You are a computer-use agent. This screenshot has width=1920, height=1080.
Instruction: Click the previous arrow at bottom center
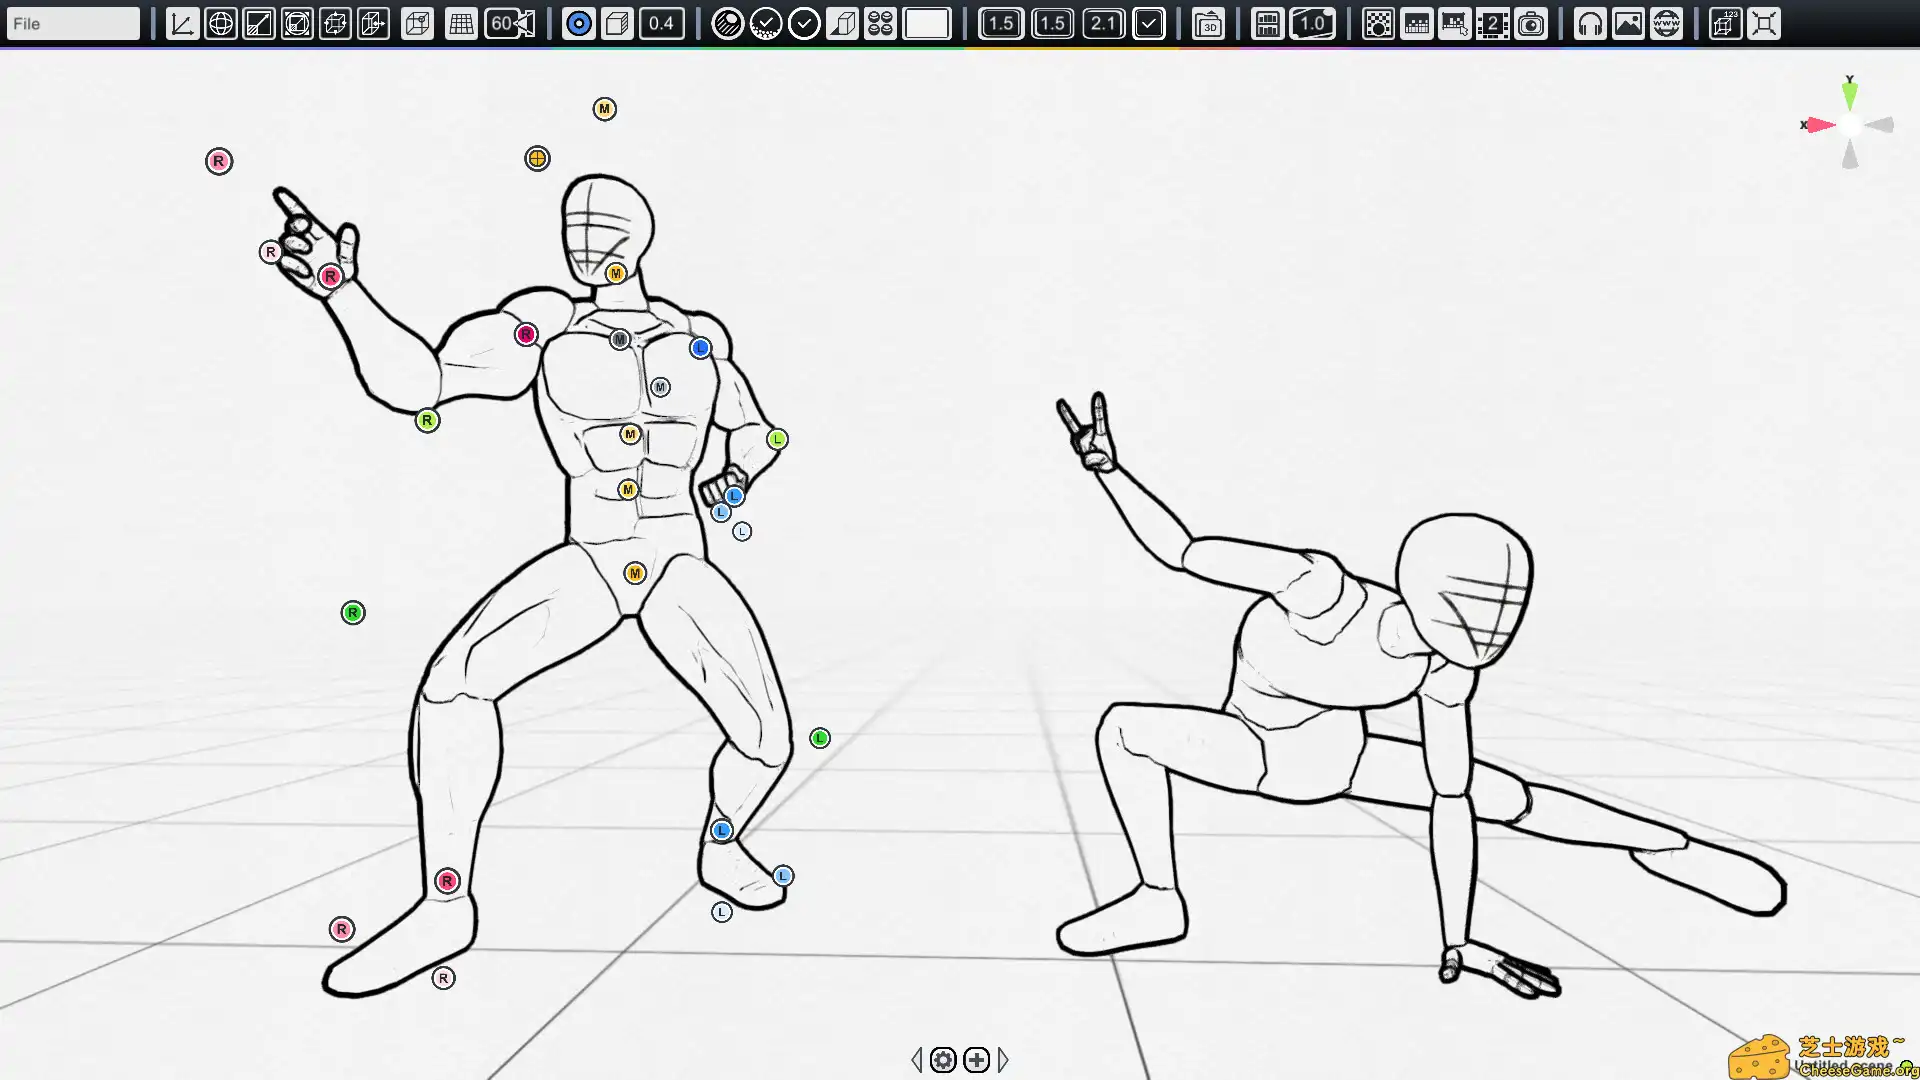coord(916,1060)
